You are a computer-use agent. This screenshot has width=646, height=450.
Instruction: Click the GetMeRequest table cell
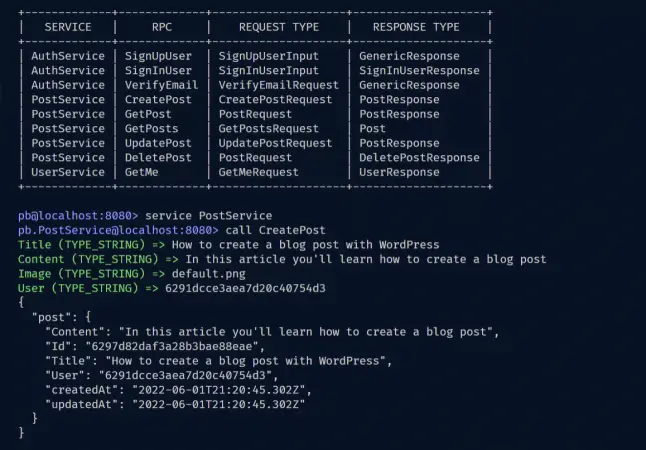coord(258,172)
